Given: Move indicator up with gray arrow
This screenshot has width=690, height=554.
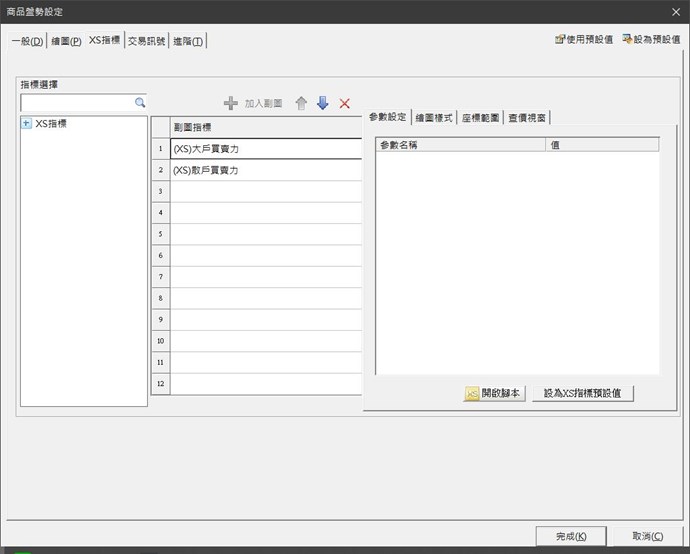Looking at the screenshot, I should [301, 103].
